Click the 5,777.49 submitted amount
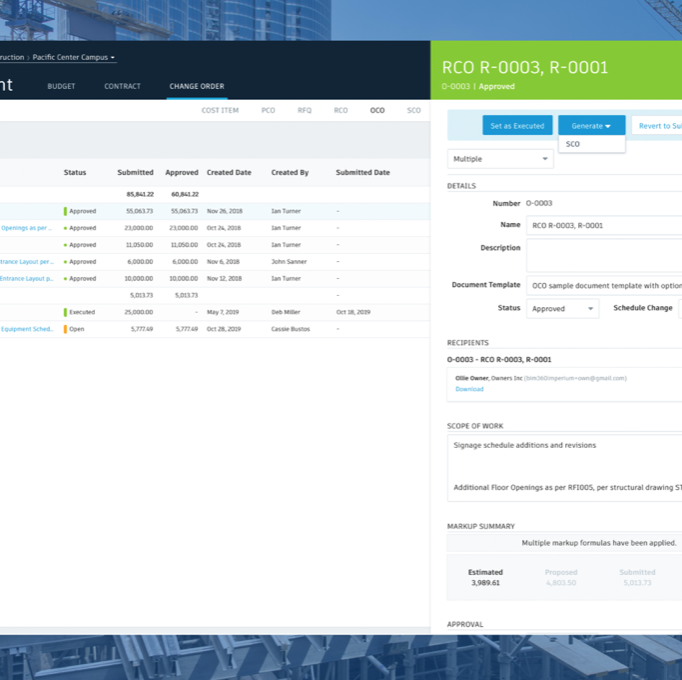 tap(142, 329)
